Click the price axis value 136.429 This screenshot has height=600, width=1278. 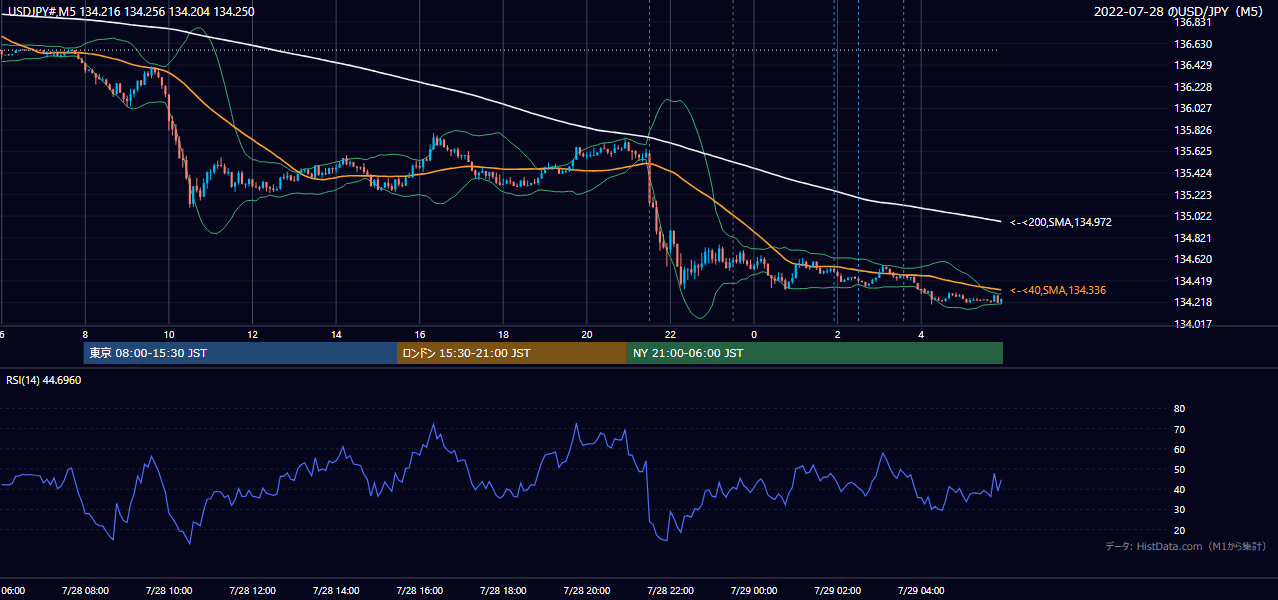(1193, 65)
